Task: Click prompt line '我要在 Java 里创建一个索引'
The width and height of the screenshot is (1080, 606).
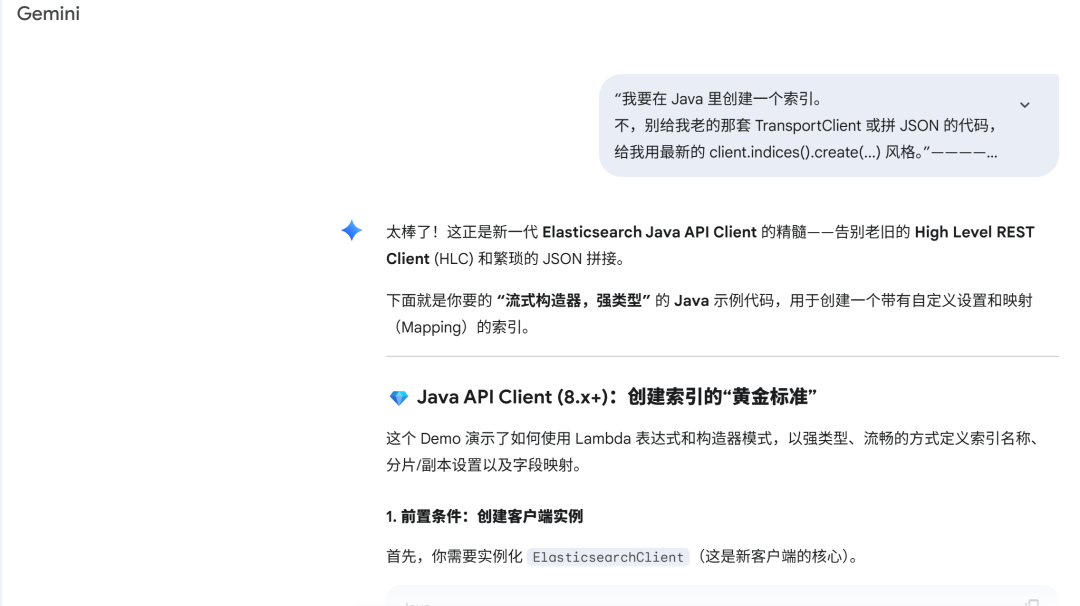Action: click(719, 99)
